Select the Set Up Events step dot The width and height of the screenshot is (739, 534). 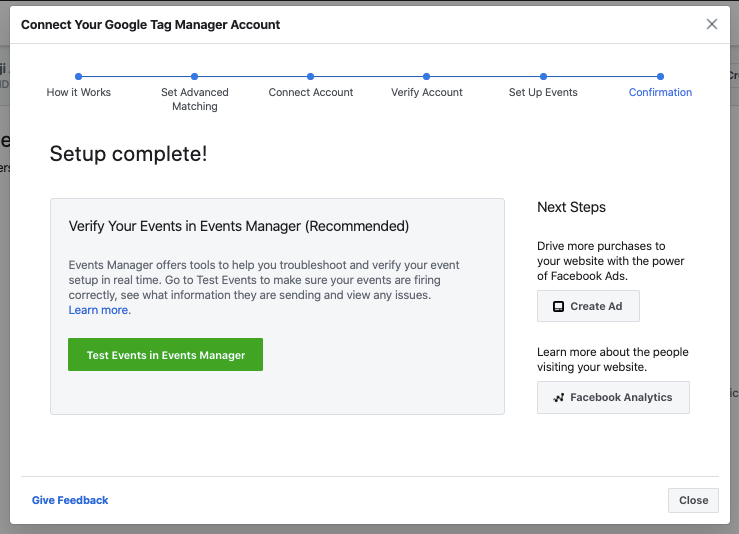tap(543, 76)
